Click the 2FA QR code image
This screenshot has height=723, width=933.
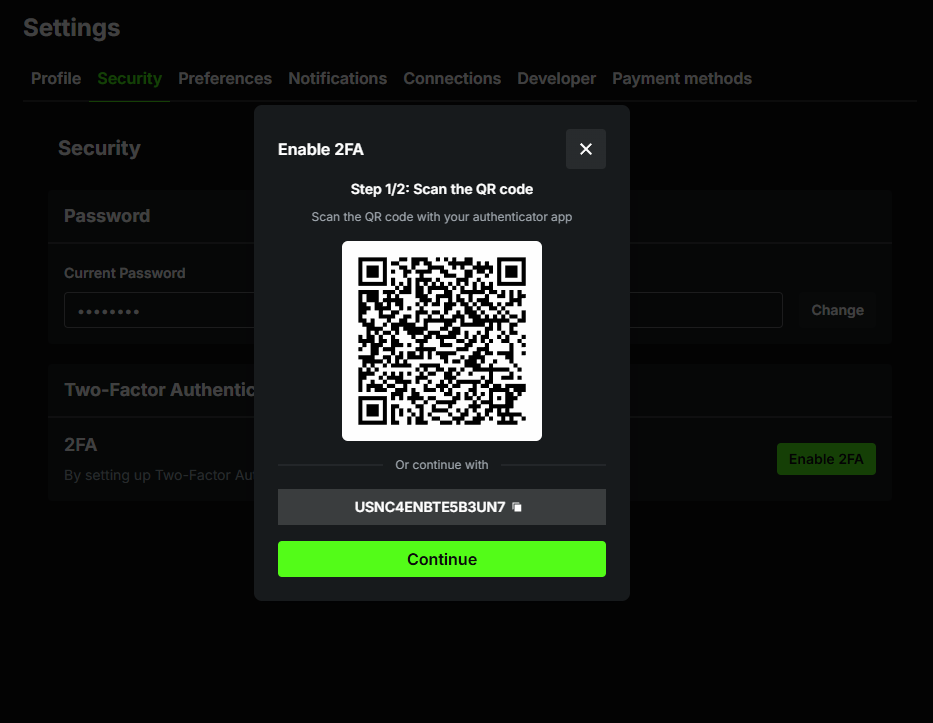point(442,341)
